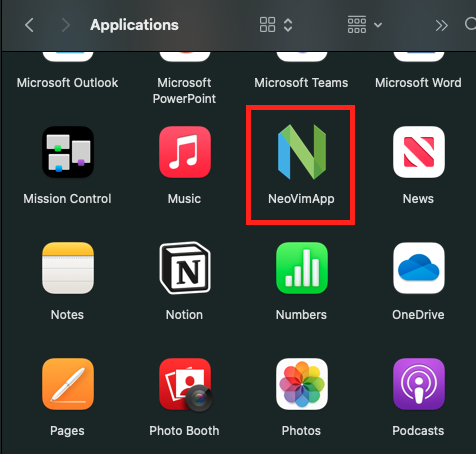
Task: Select the Photo Booth app icon
Action: coord(185,385)
